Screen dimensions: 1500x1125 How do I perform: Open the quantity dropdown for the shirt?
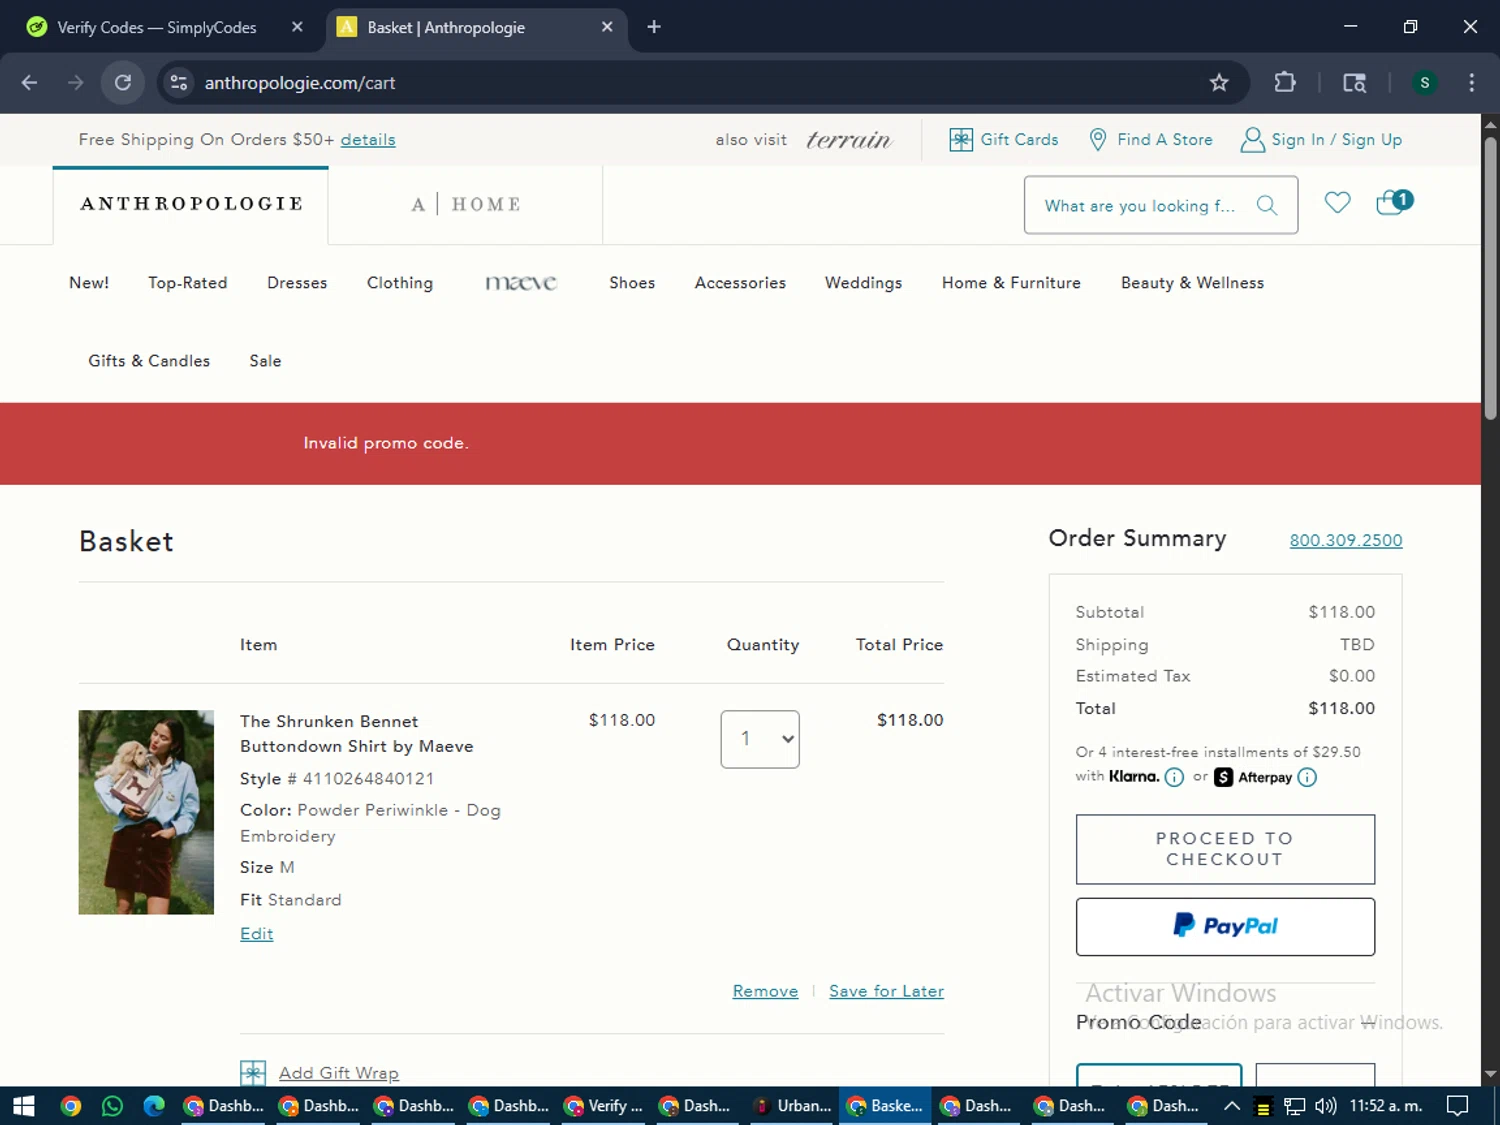pyautogui.click(x=760, y=739)
